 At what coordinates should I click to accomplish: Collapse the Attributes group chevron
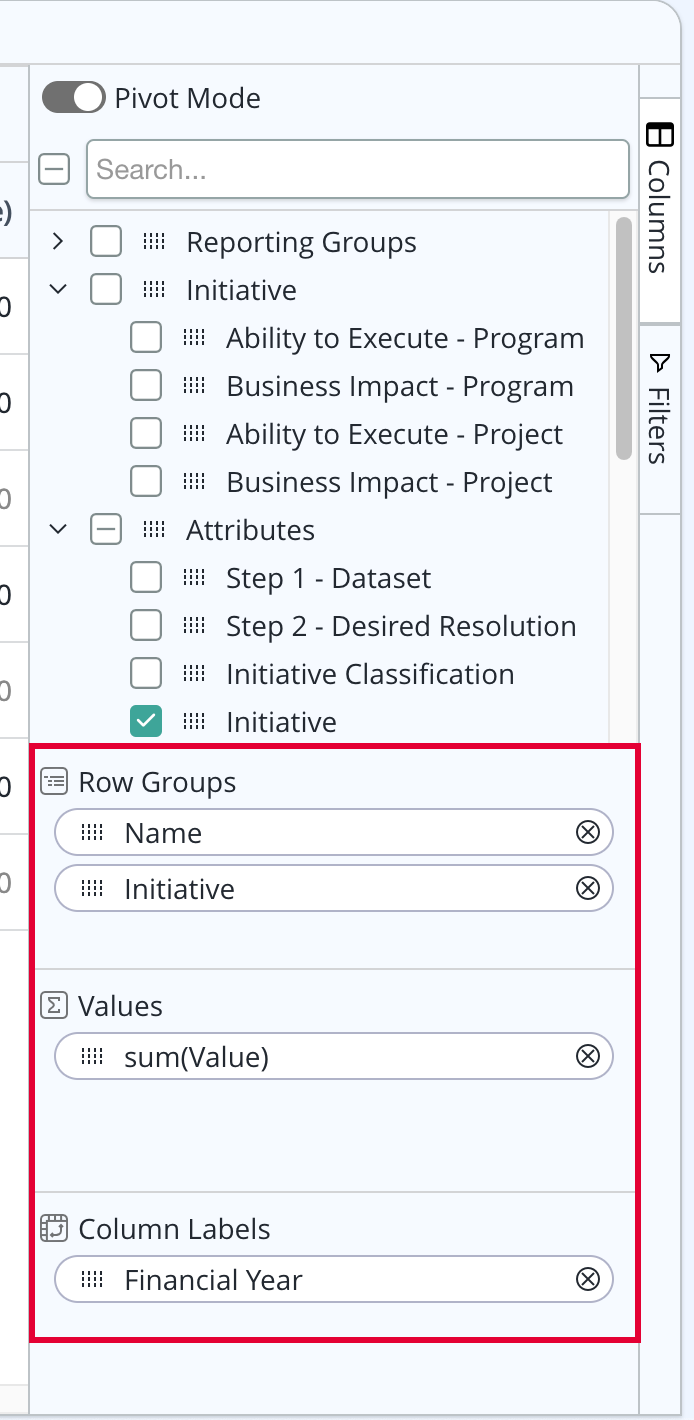click(x=58, y=530)
